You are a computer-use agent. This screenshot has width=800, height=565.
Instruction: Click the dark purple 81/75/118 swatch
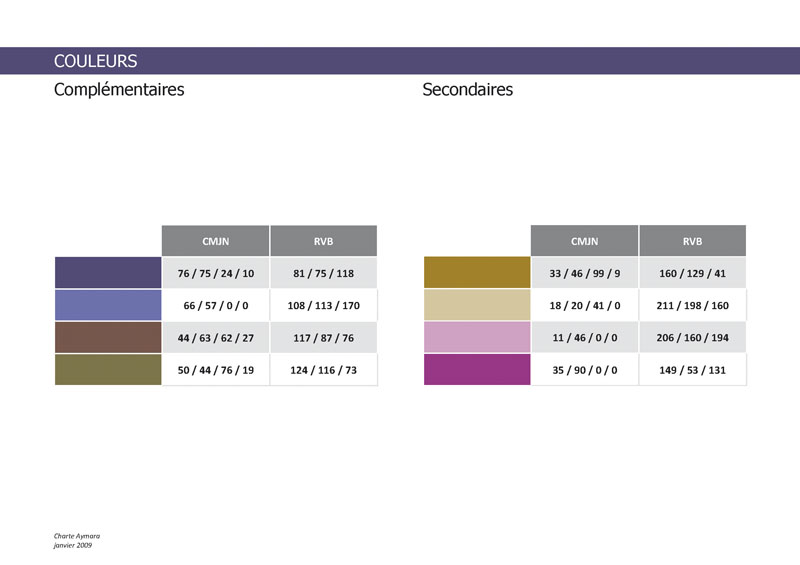pos(108,273)
